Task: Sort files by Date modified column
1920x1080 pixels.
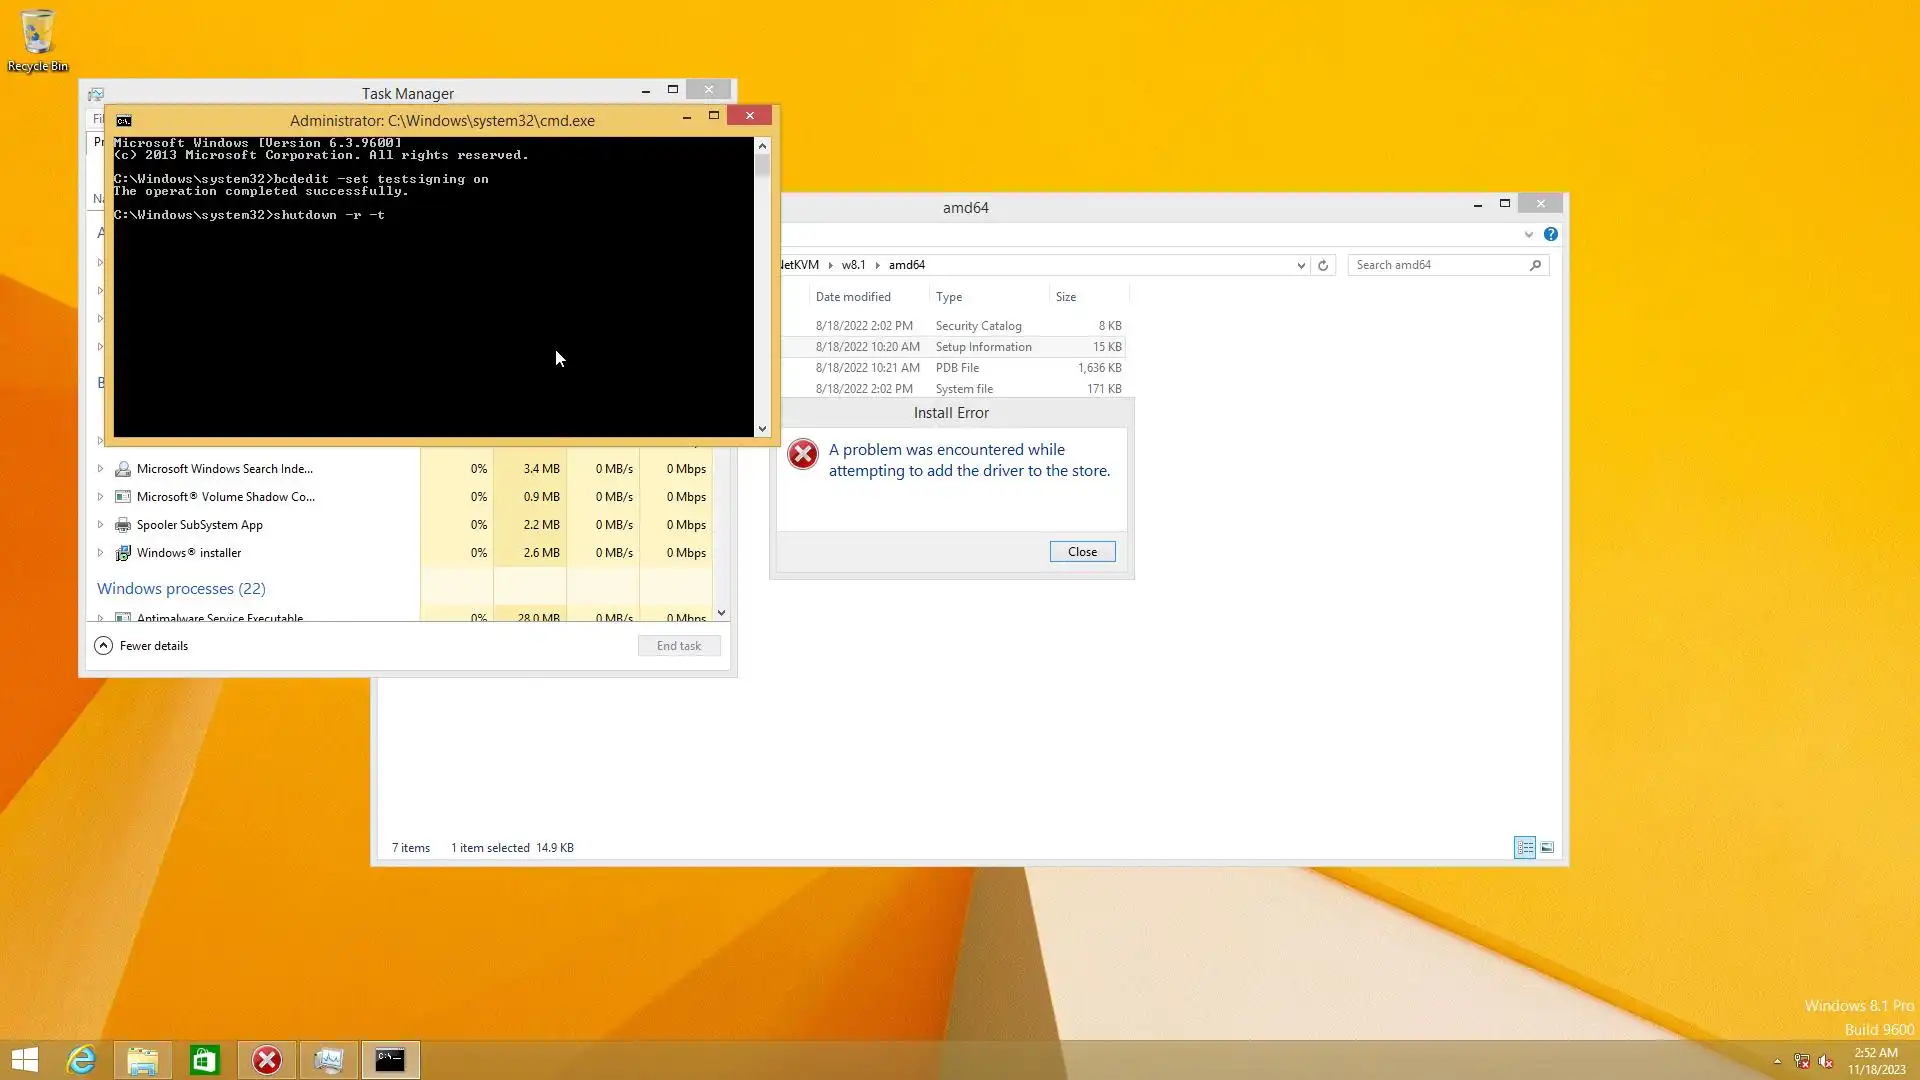Action: tap(853, 297)
